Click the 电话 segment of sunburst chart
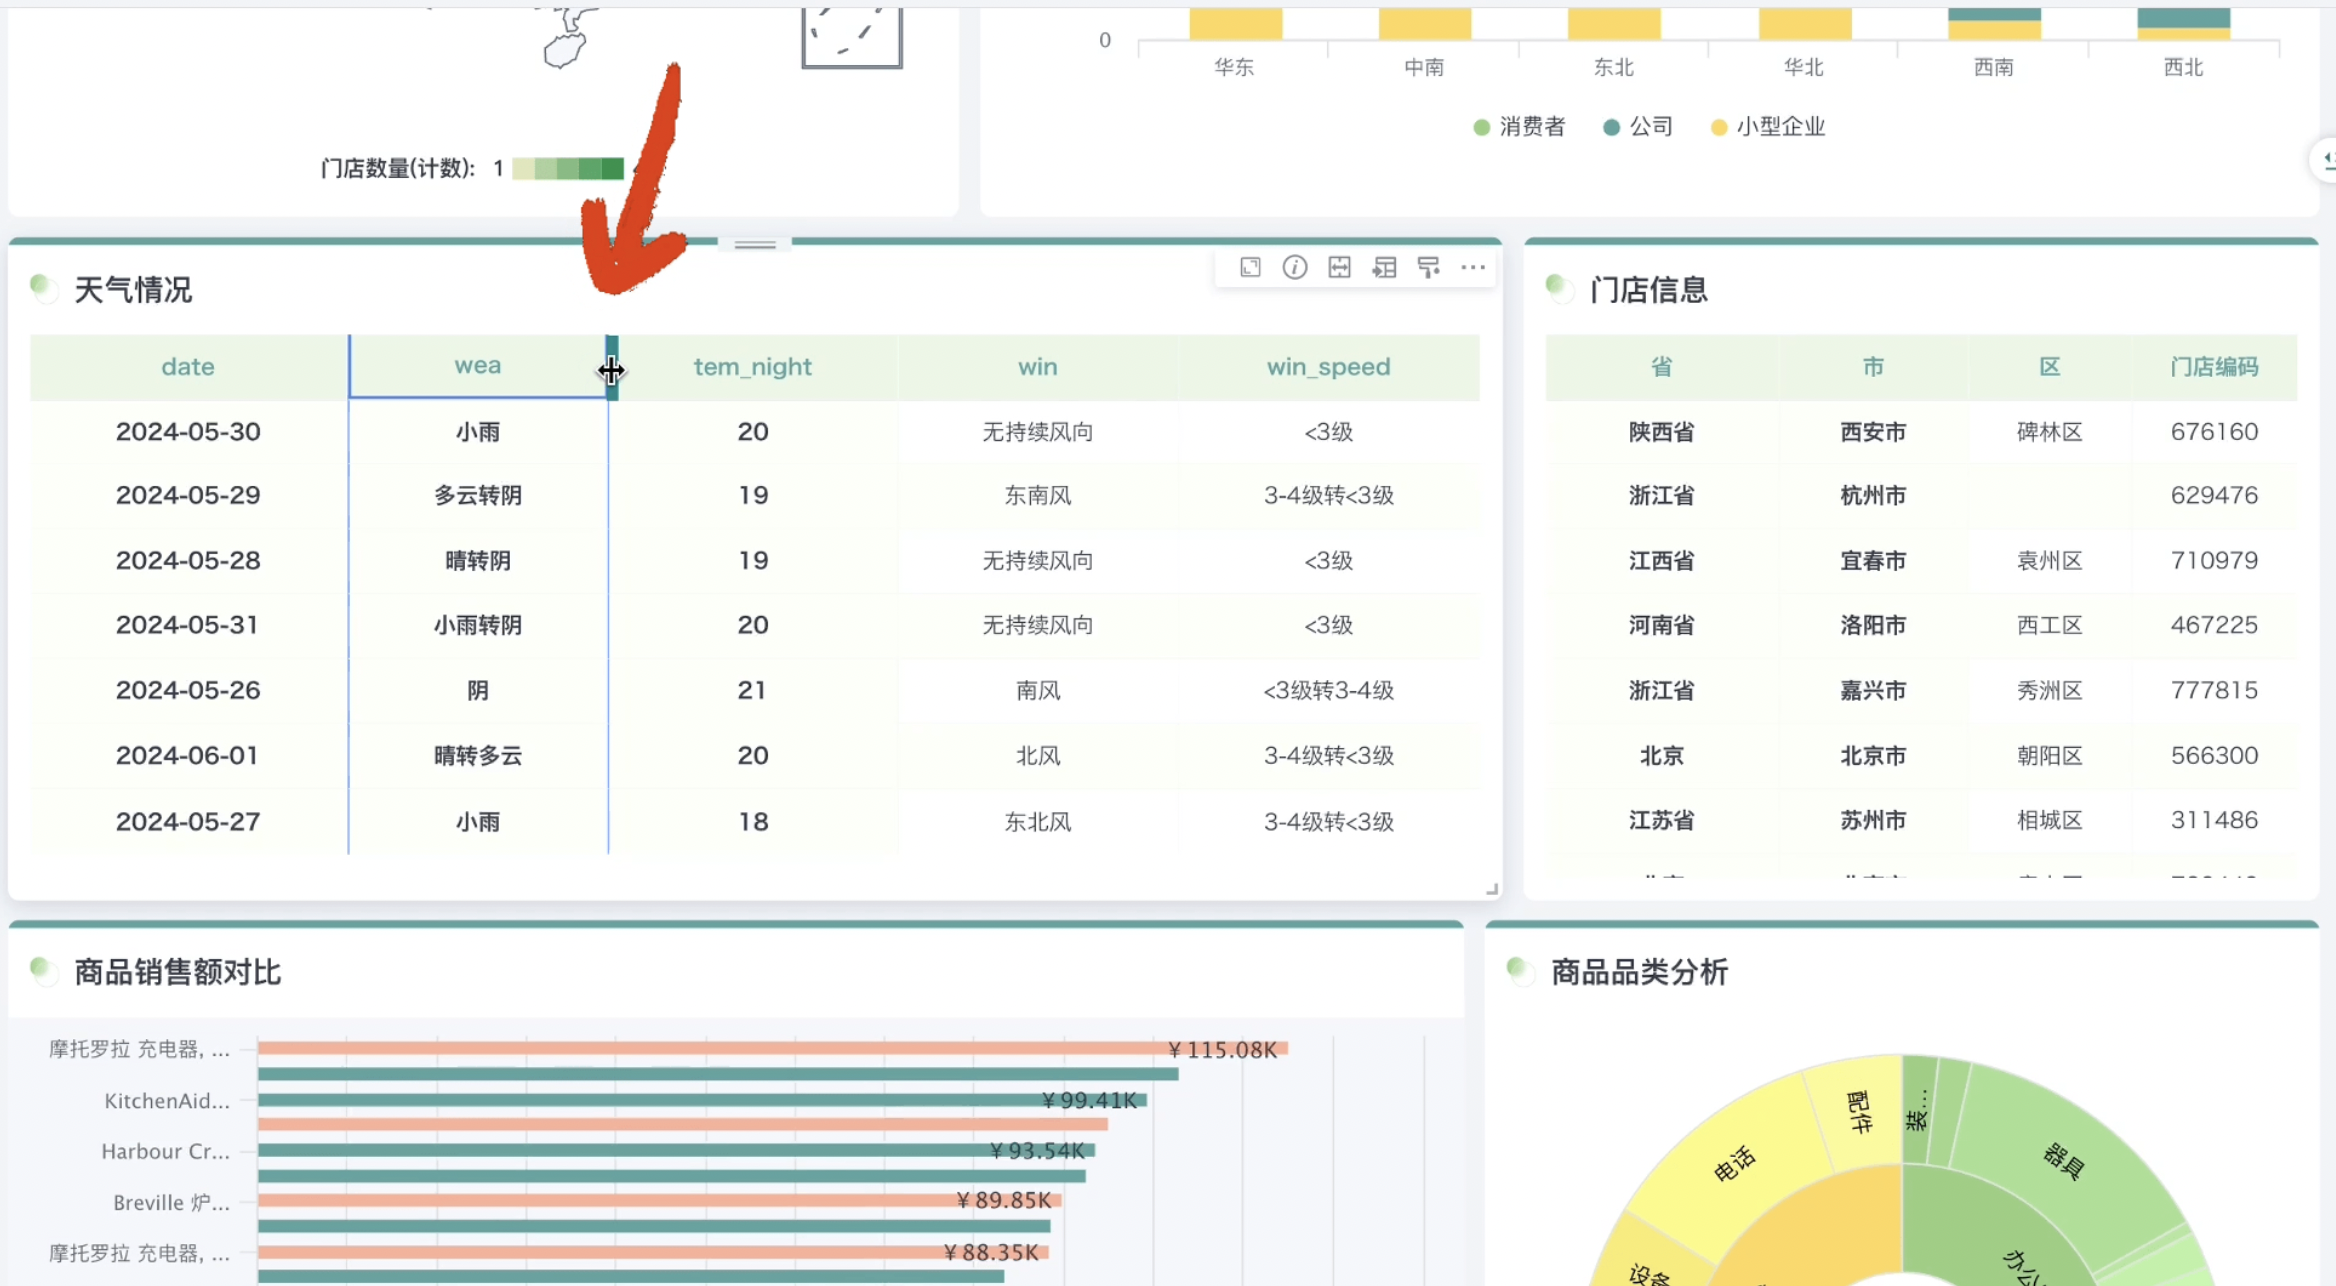Screen dimensions: 2336x1286 [x=1734, y=1163]
